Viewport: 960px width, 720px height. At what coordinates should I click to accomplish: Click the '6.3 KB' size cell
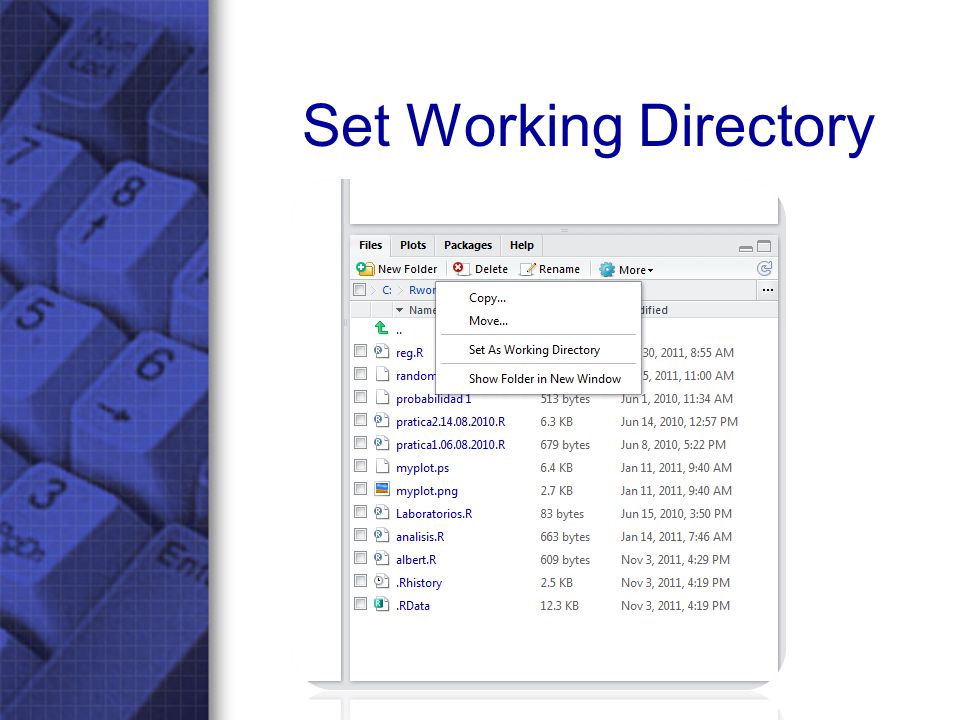coord(557,422)
